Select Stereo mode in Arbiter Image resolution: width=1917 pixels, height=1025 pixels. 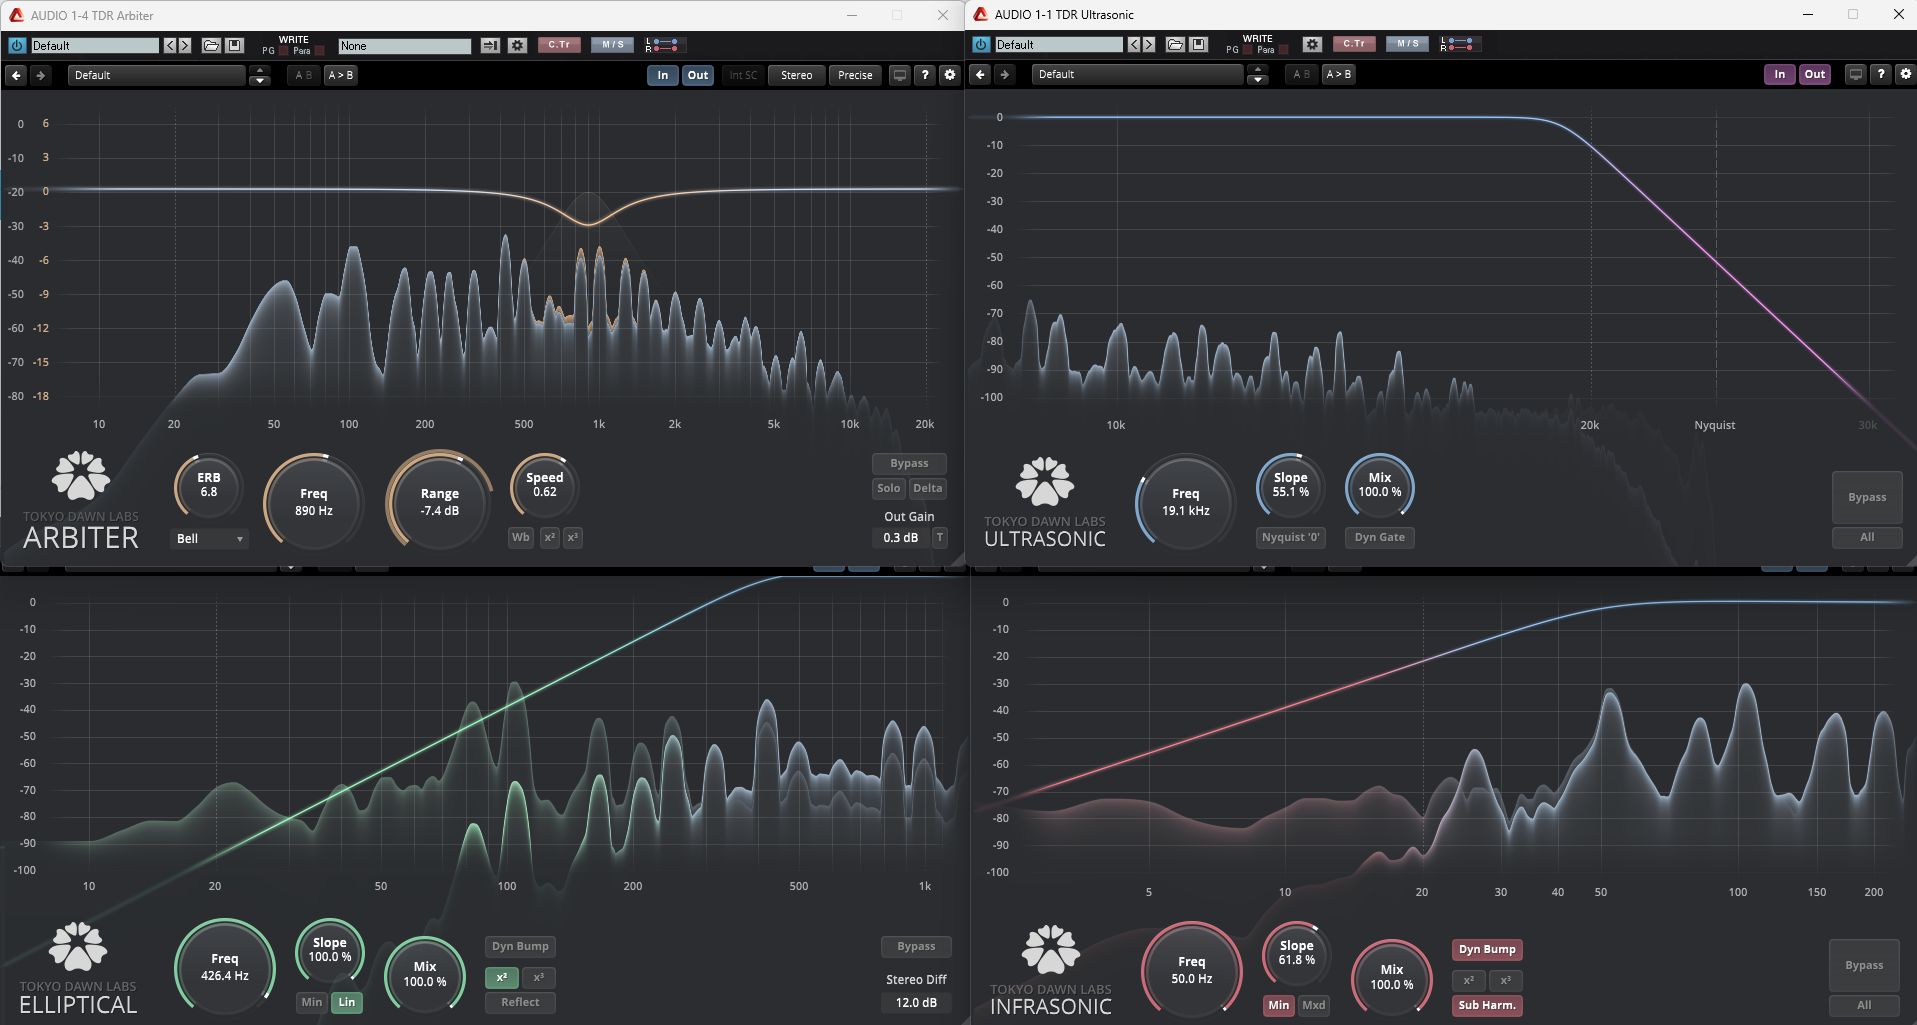[x=796, y=75]
